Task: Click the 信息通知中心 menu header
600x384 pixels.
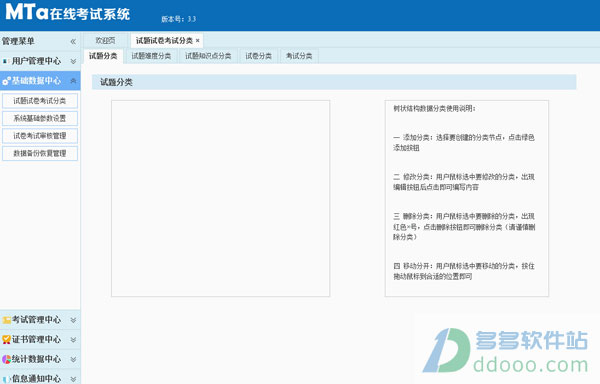Action: (40, 378)
